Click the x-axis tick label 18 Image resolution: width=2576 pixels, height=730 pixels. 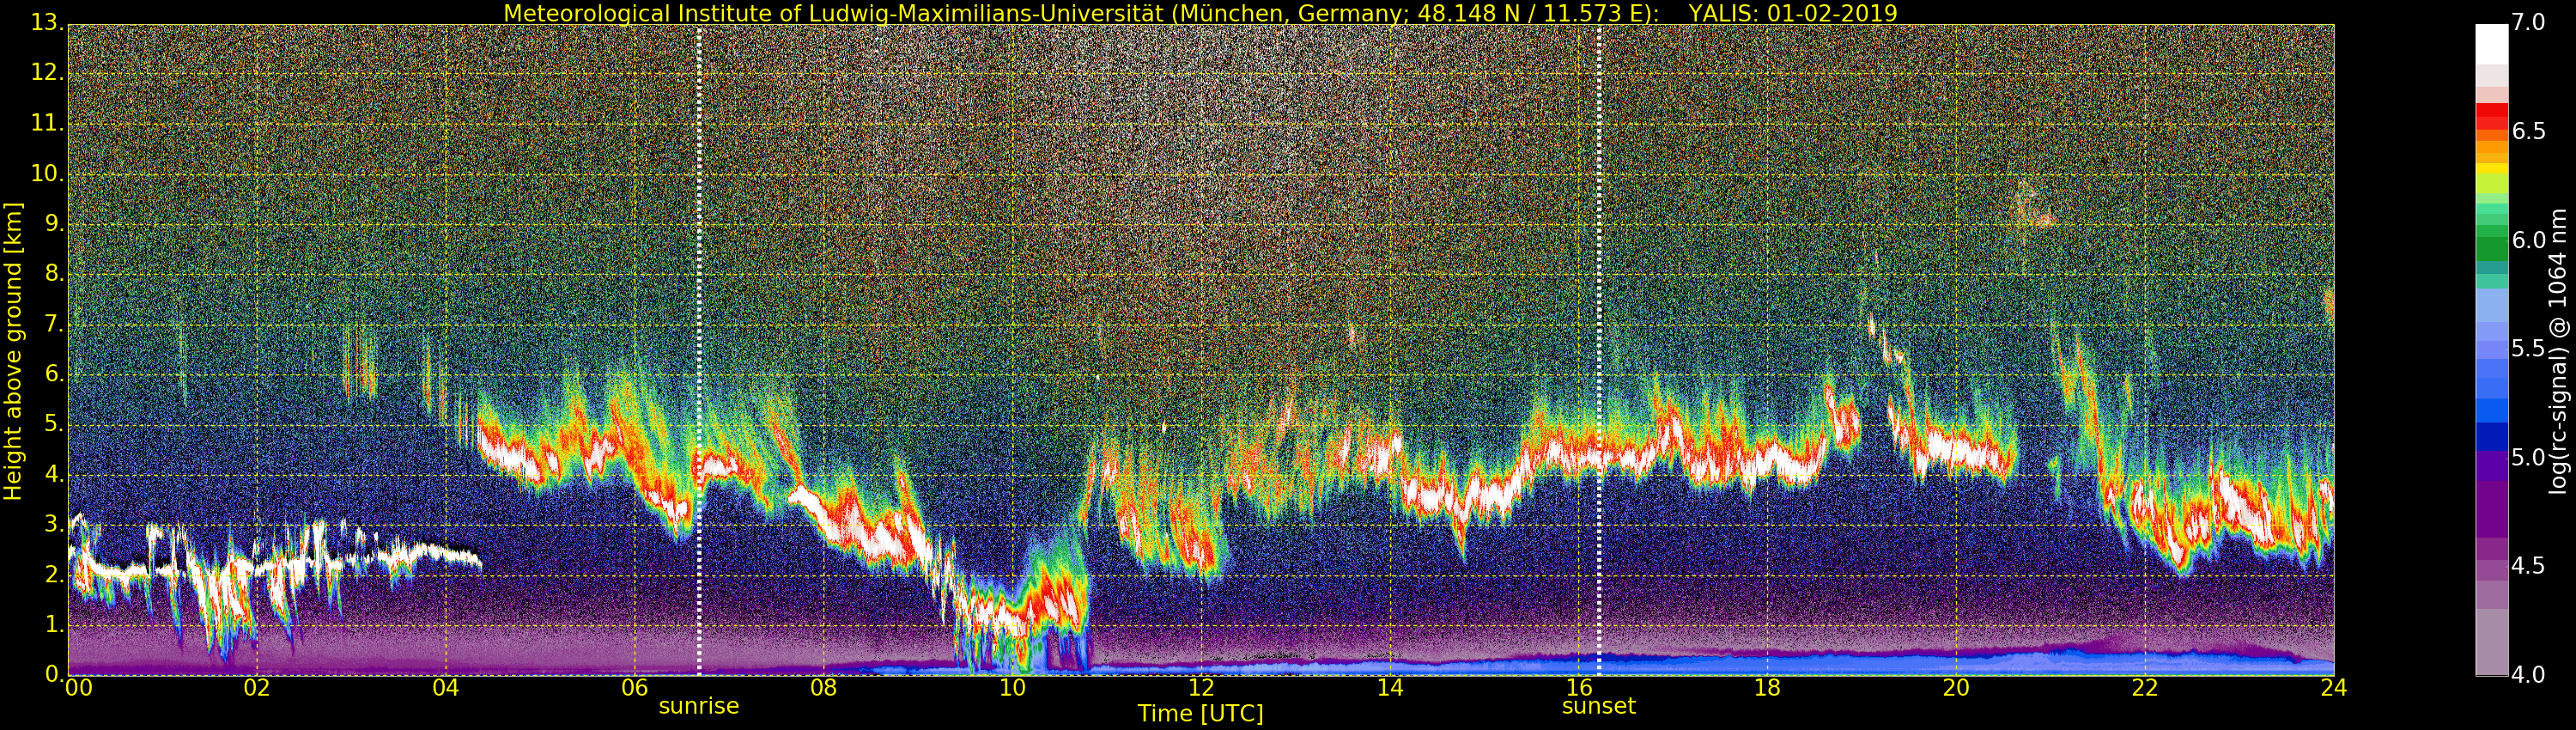1768,688
